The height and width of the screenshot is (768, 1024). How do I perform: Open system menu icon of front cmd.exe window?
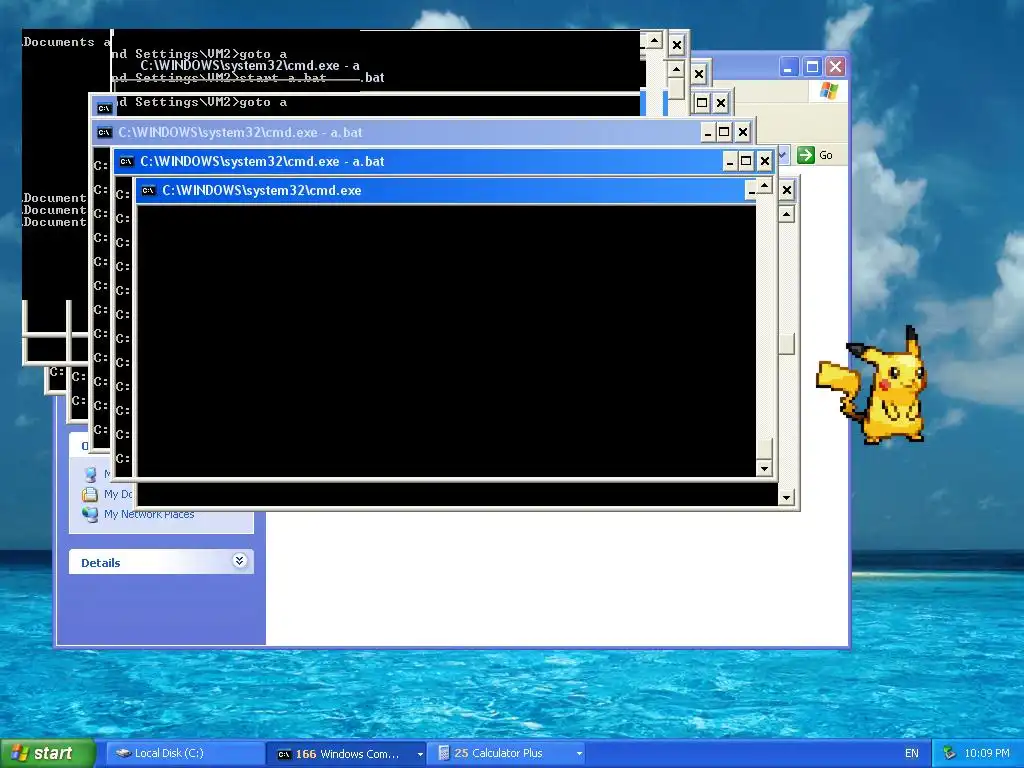(x=148, y=191)
